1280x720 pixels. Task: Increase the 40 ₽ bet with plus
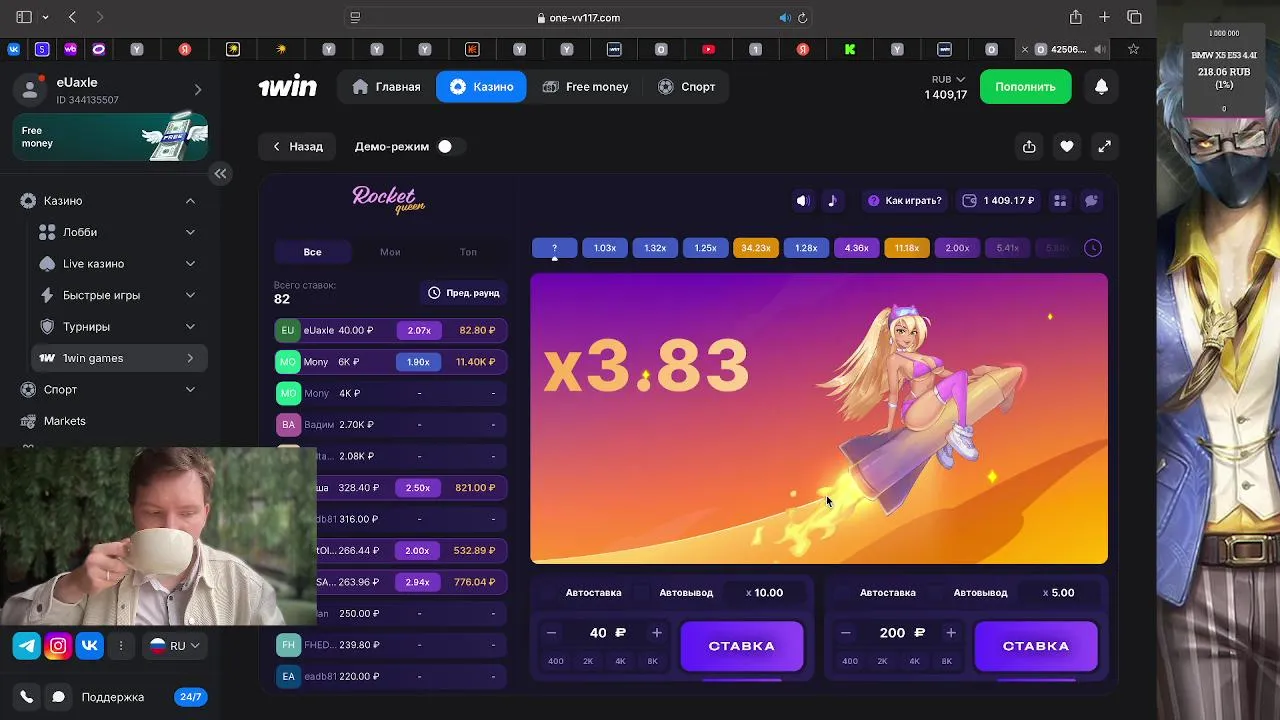click(x=657, y=633)
